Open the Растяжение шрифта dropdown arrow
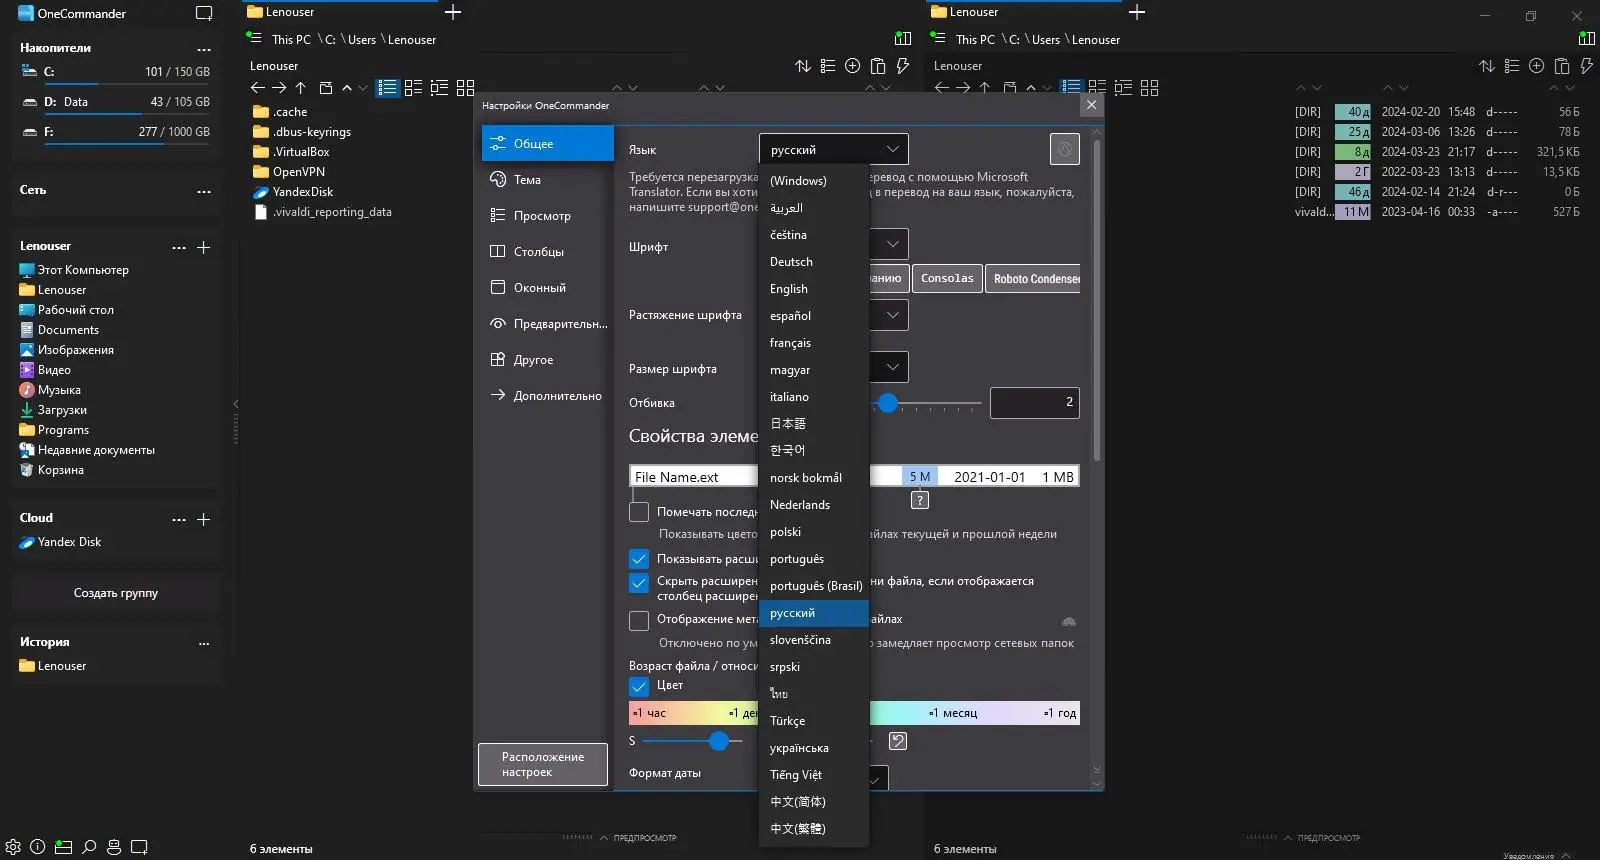 point(892,315)
